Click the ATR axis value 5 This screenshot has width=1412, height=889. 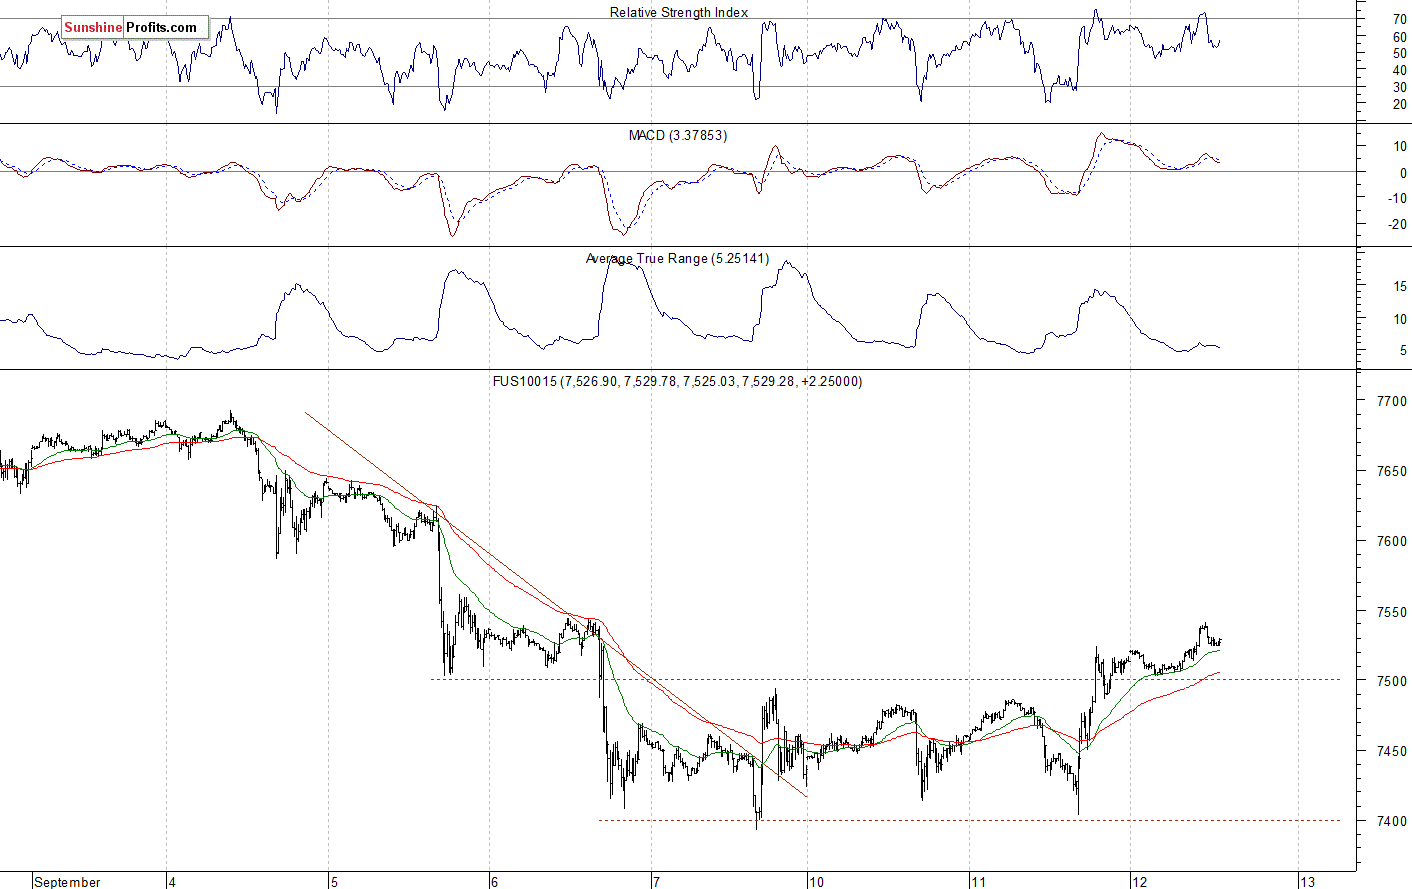coord(1403,350)
